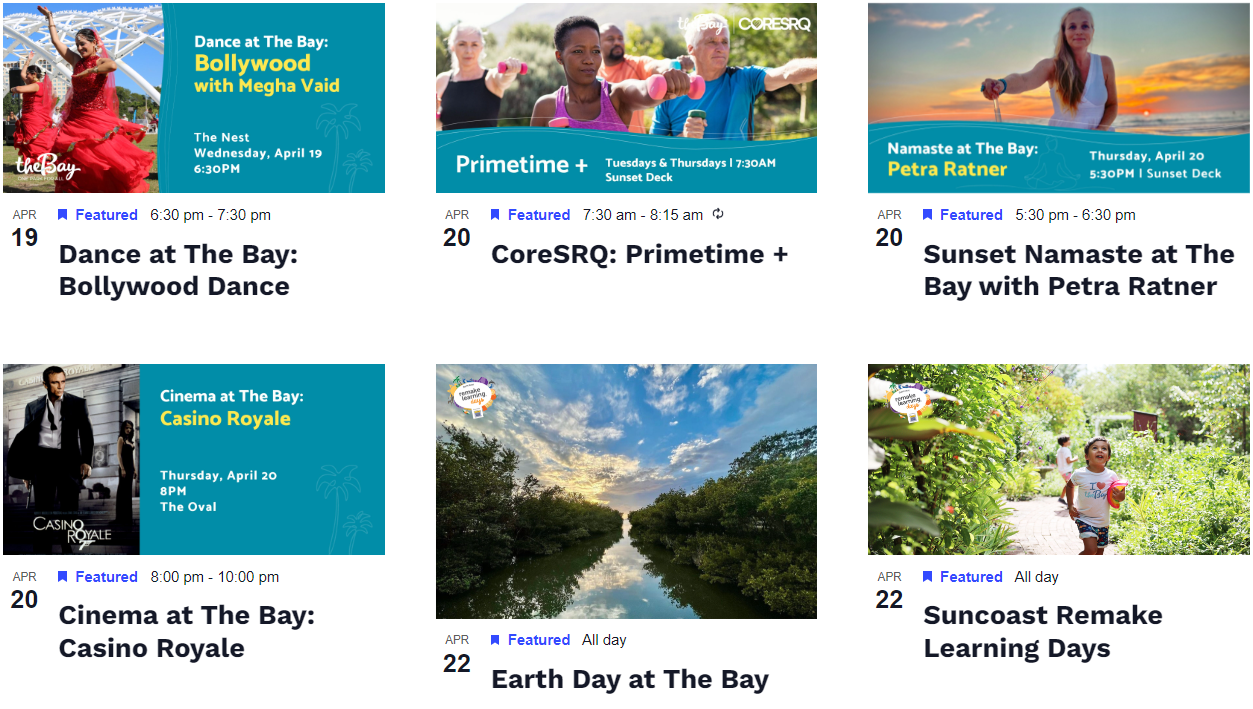Image resolution: width=1253 pixels, height=709 pixels.
Task: Open the CoreSRQ: Primetime + event title
Action: tap(639, 254)
